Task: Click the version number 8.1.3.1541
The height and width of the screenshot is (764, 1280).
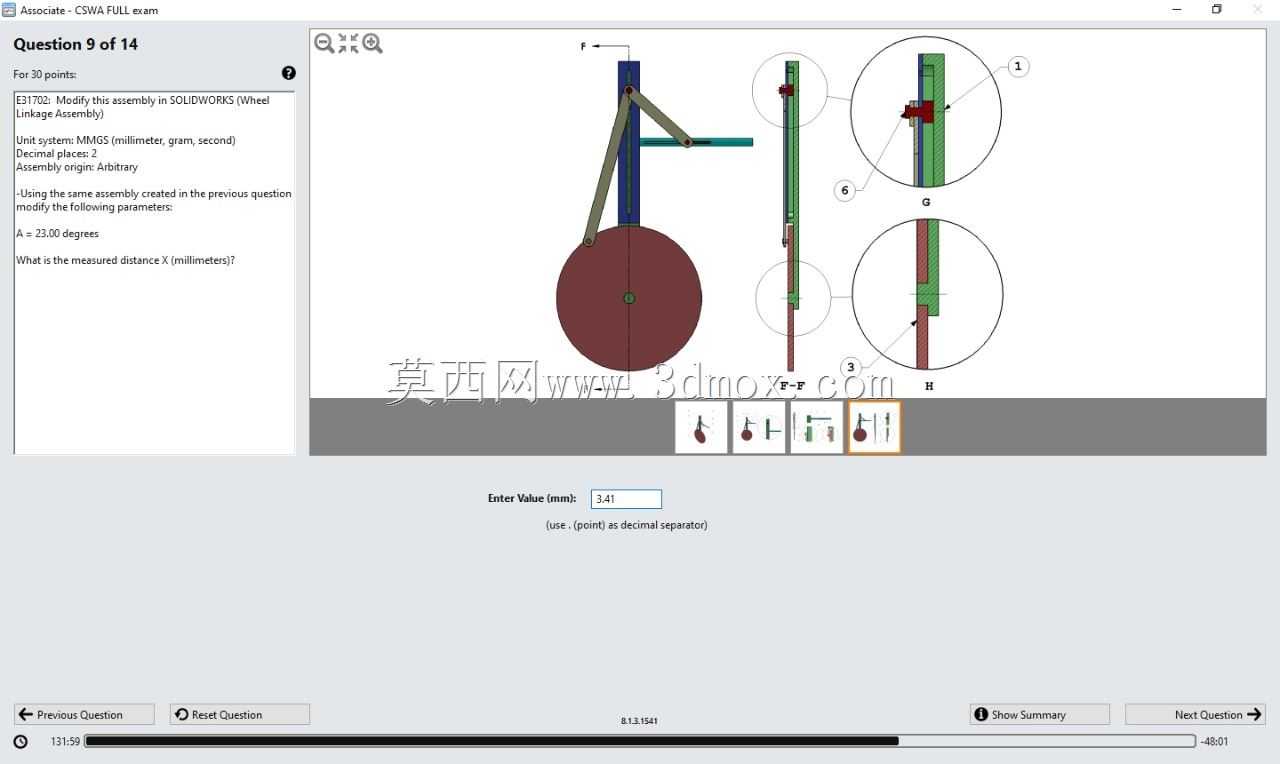Action: pyautogui.click(x=639, y=720)
